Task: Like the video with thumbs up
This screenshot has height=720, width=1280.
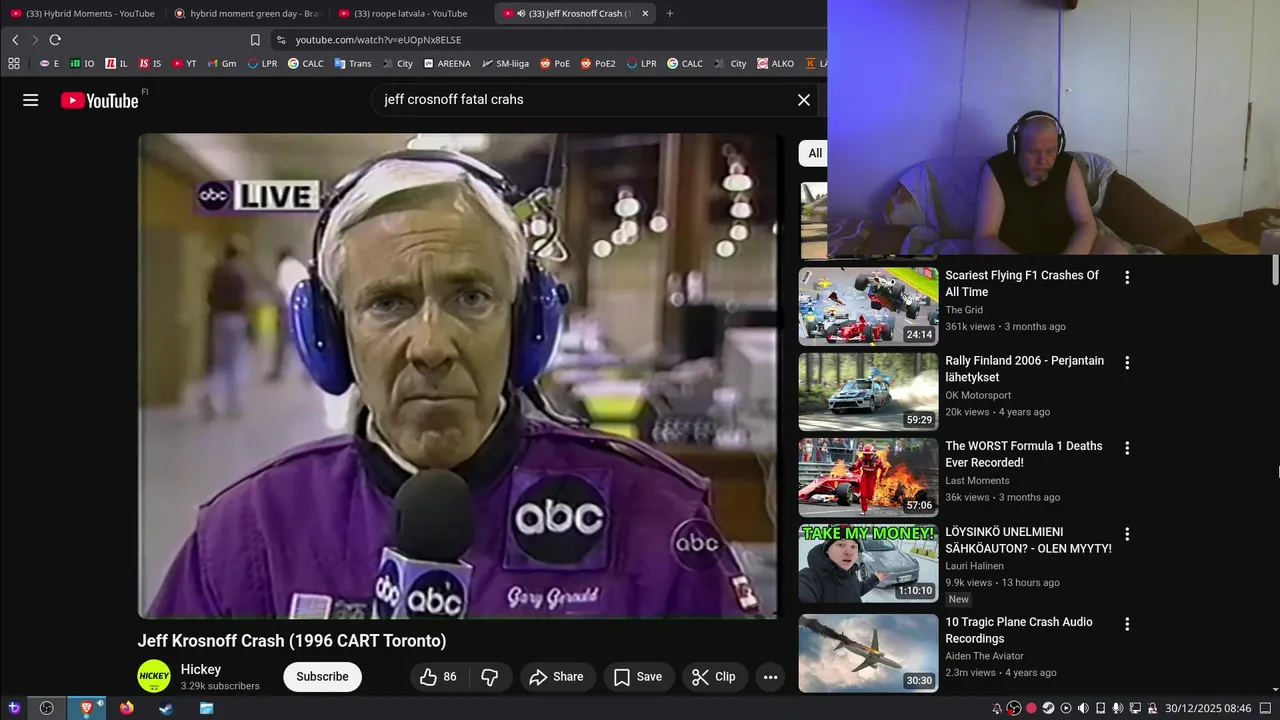Action: pyautogui.click(x=438, y=677)
